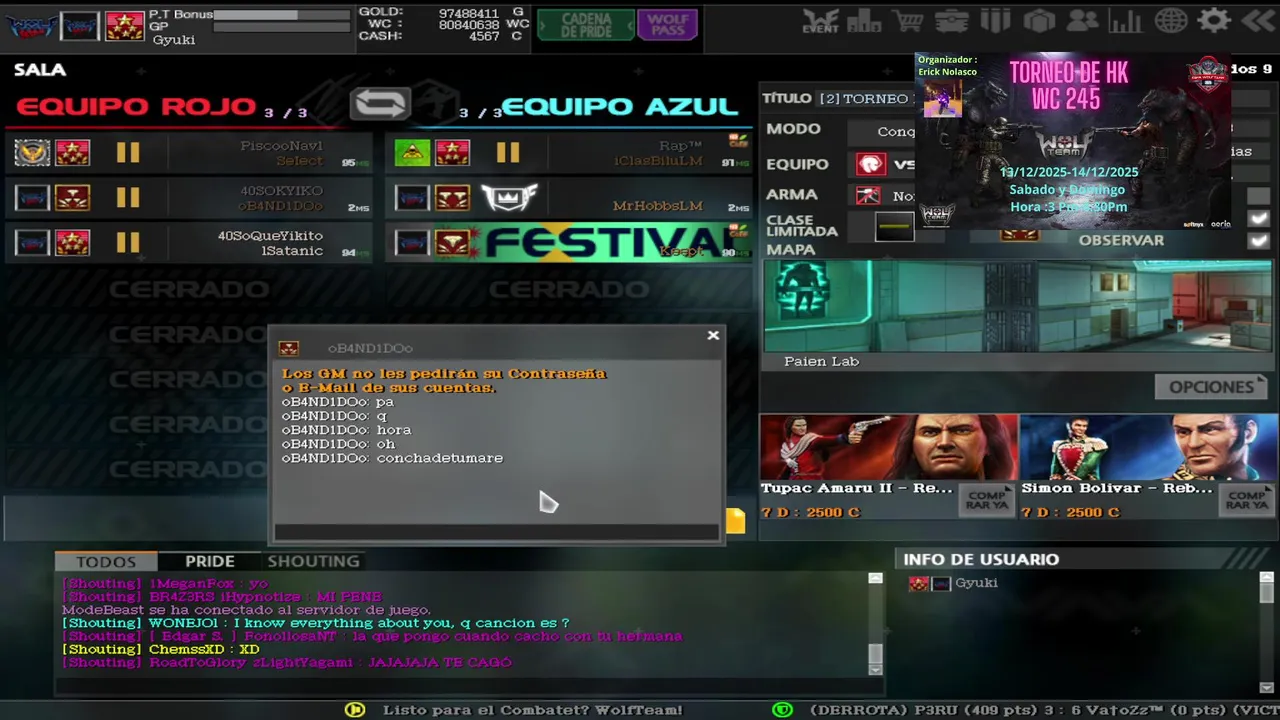Click the P.T Bonus progress bar
This screenshot has width=1280, height=720.
click(x=284, y=15)
